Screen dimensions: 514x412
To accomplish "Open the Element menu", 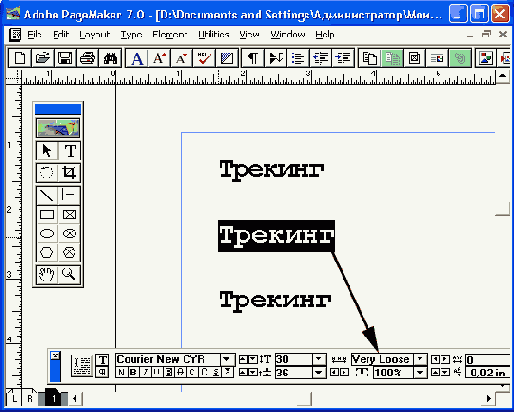I will coord(170,34).
